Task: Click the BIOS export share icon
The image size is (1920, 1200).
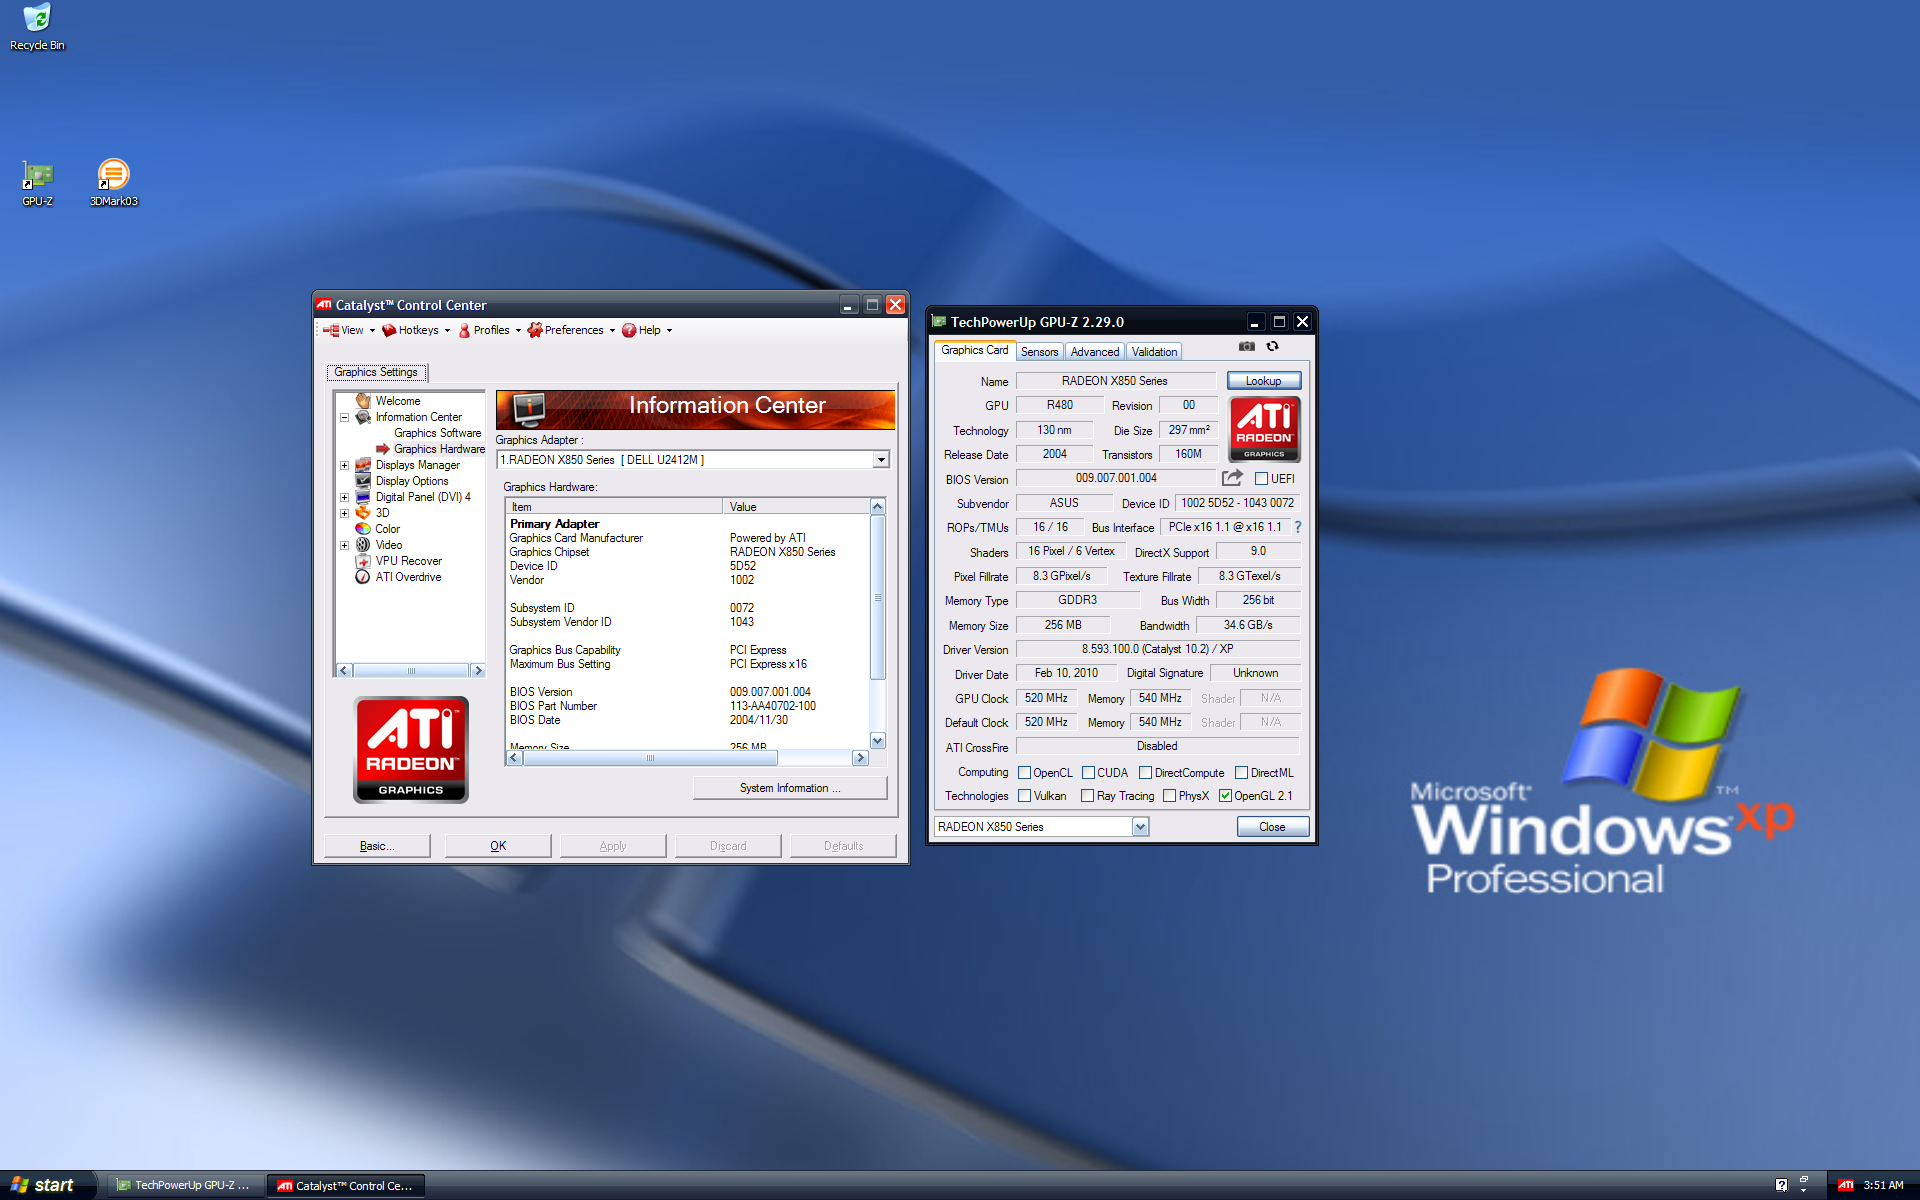Action: 1232,478
